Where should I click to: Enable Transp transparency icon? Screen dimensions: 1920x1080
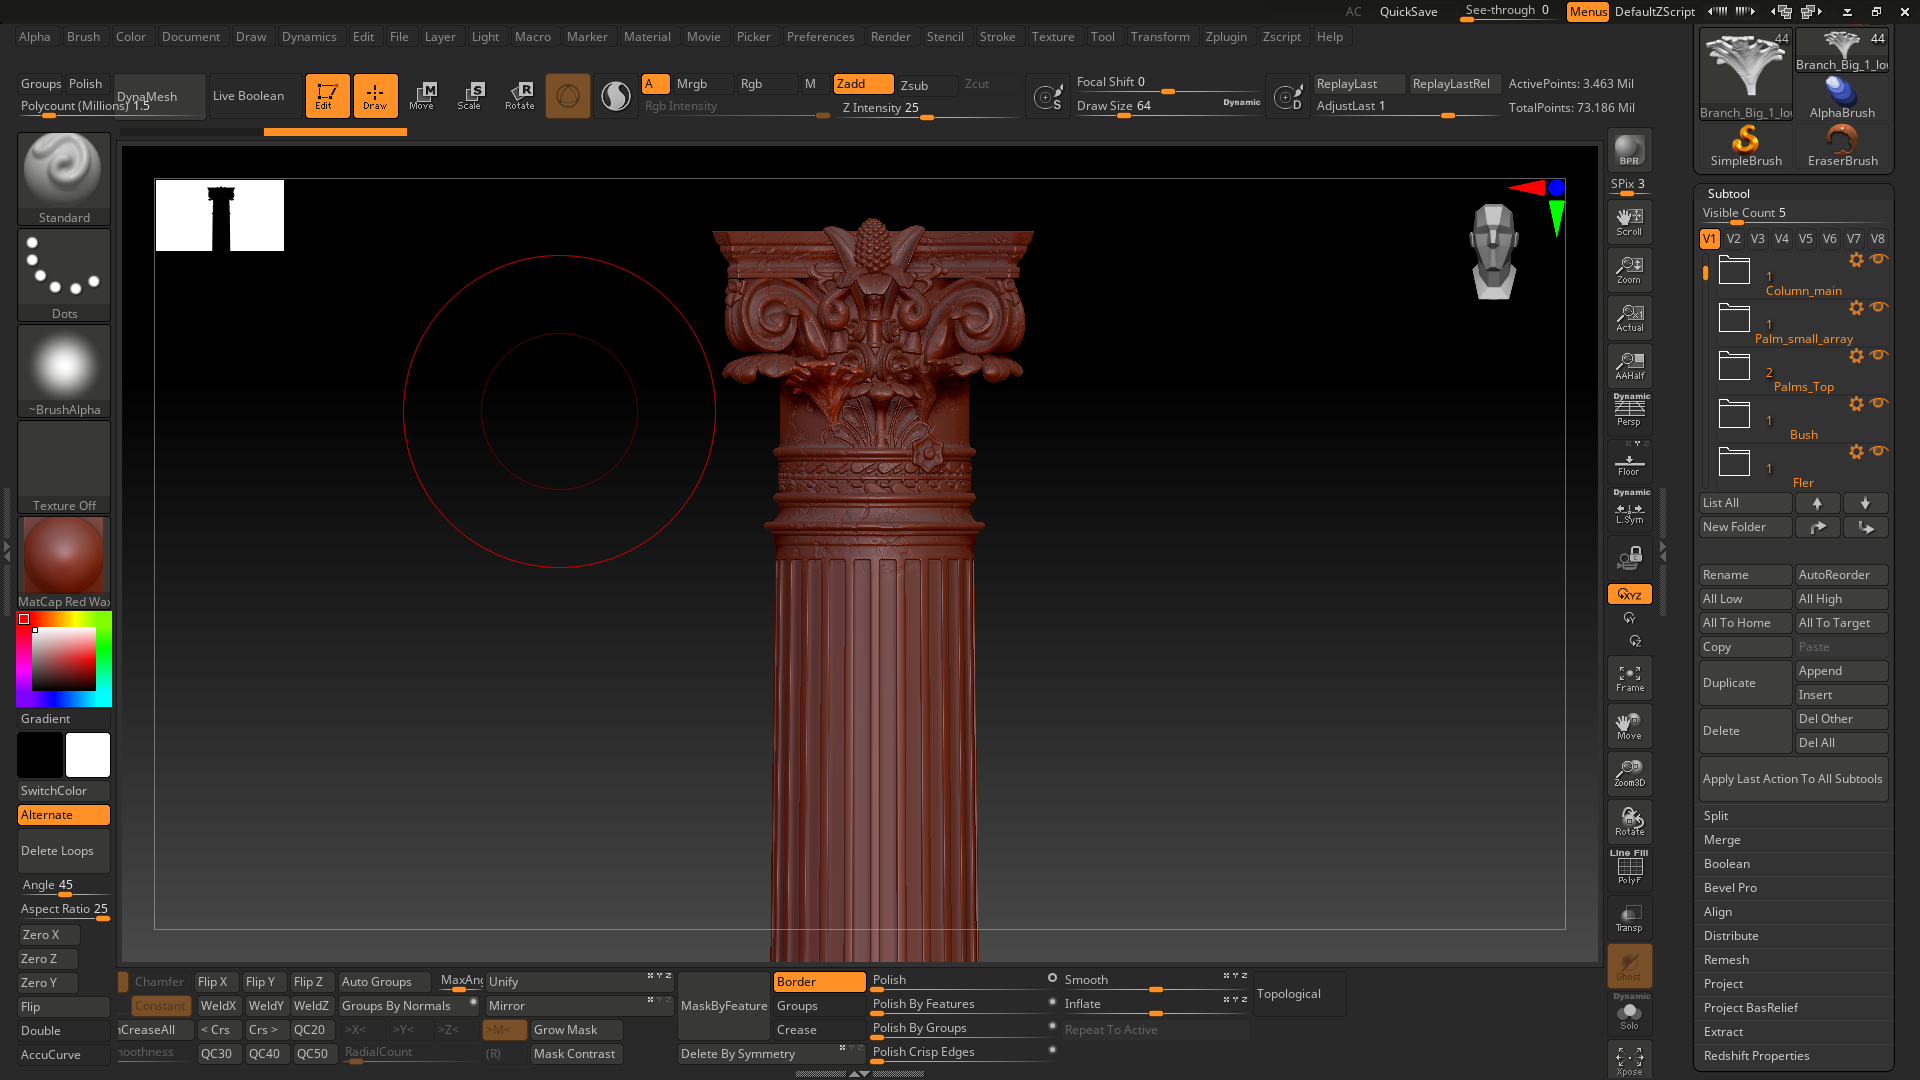coord(1629,918)
